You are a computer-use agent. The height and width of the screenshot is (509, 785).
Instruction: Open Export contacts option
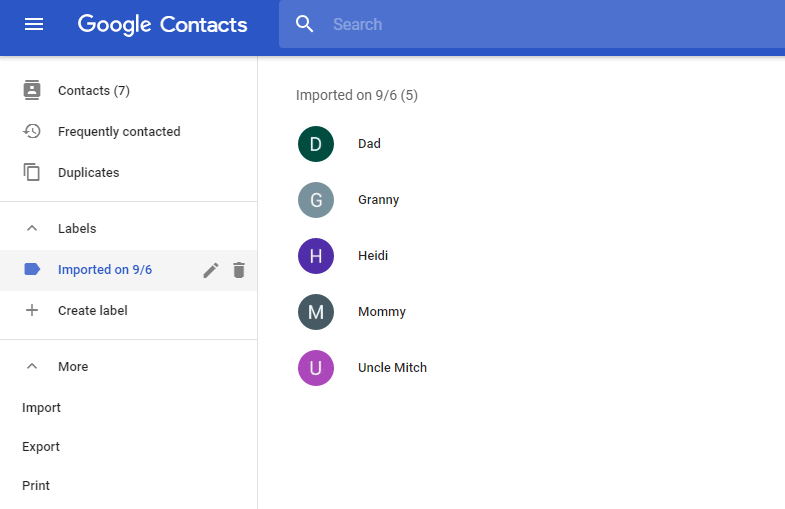tap(41, 447)
